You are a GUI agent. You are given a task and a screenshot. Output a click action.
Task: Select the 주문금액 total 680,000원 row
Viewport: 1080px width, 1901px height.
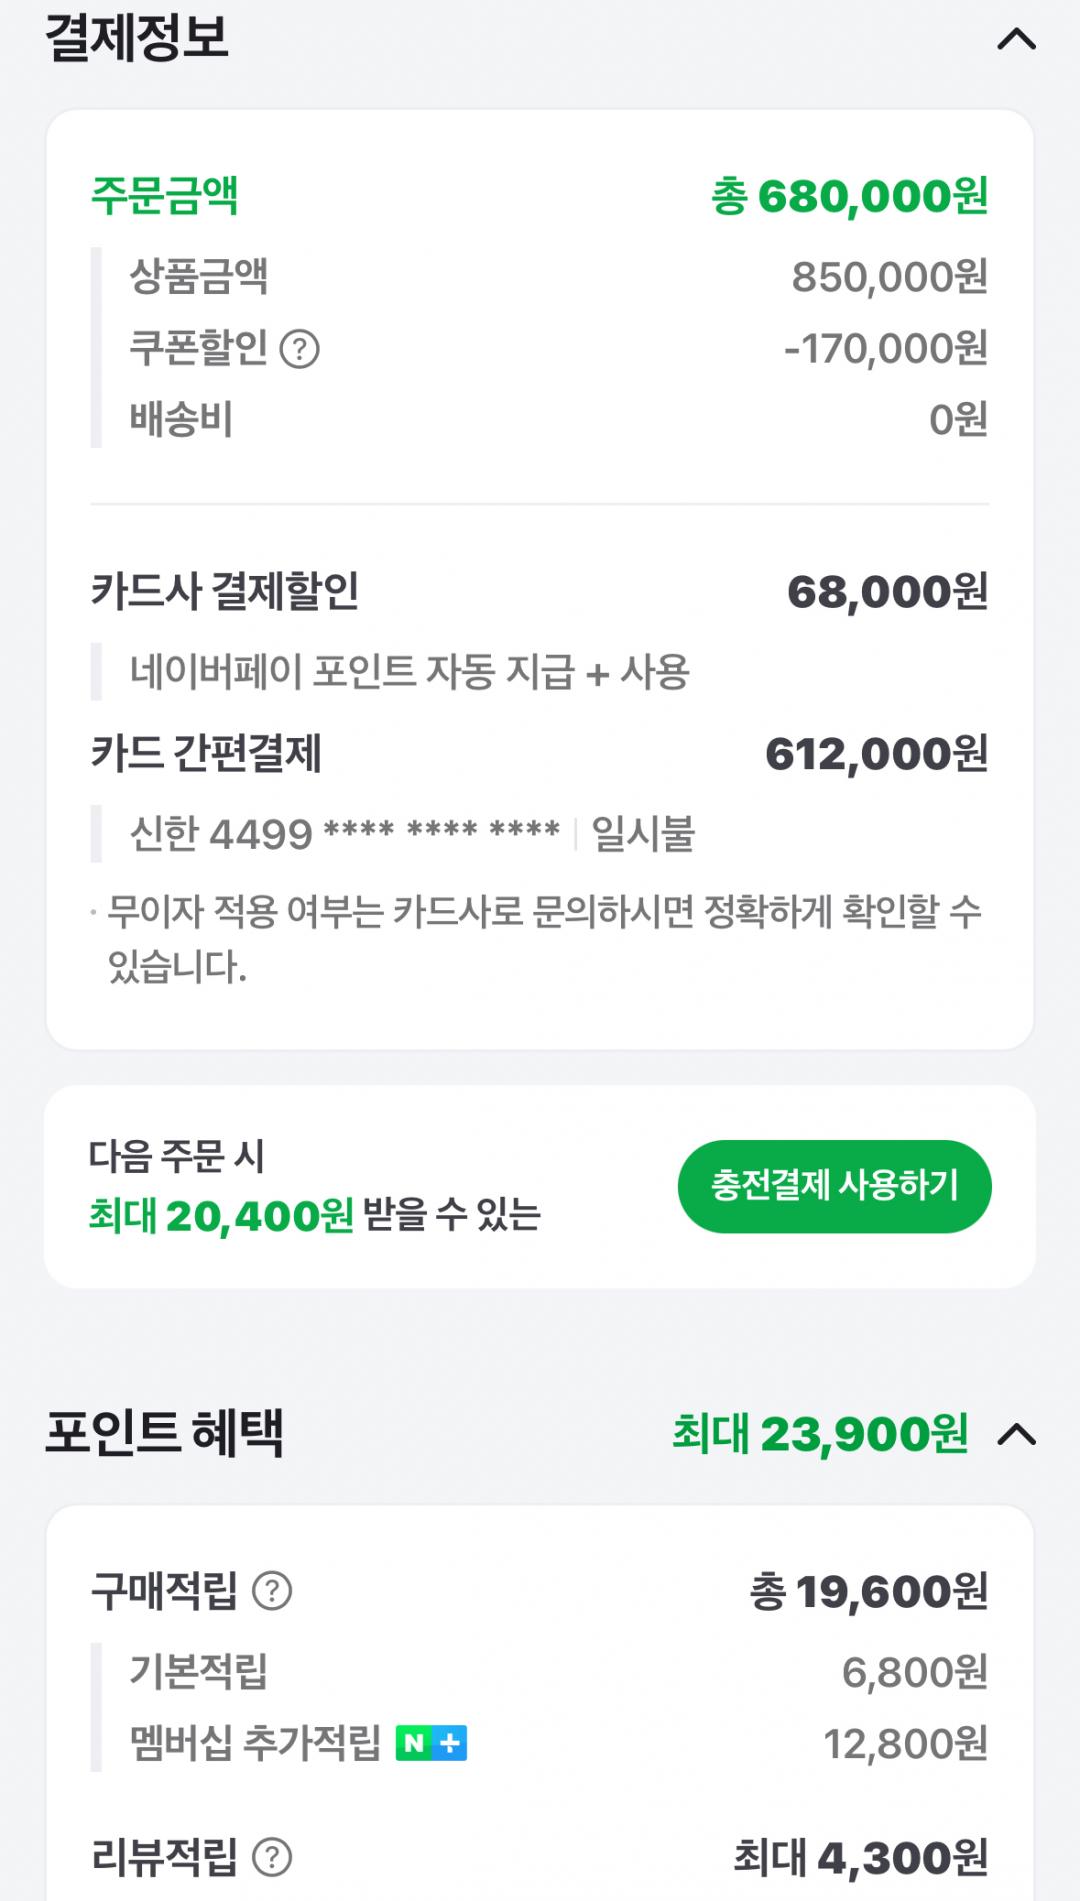tap(540, 196)
